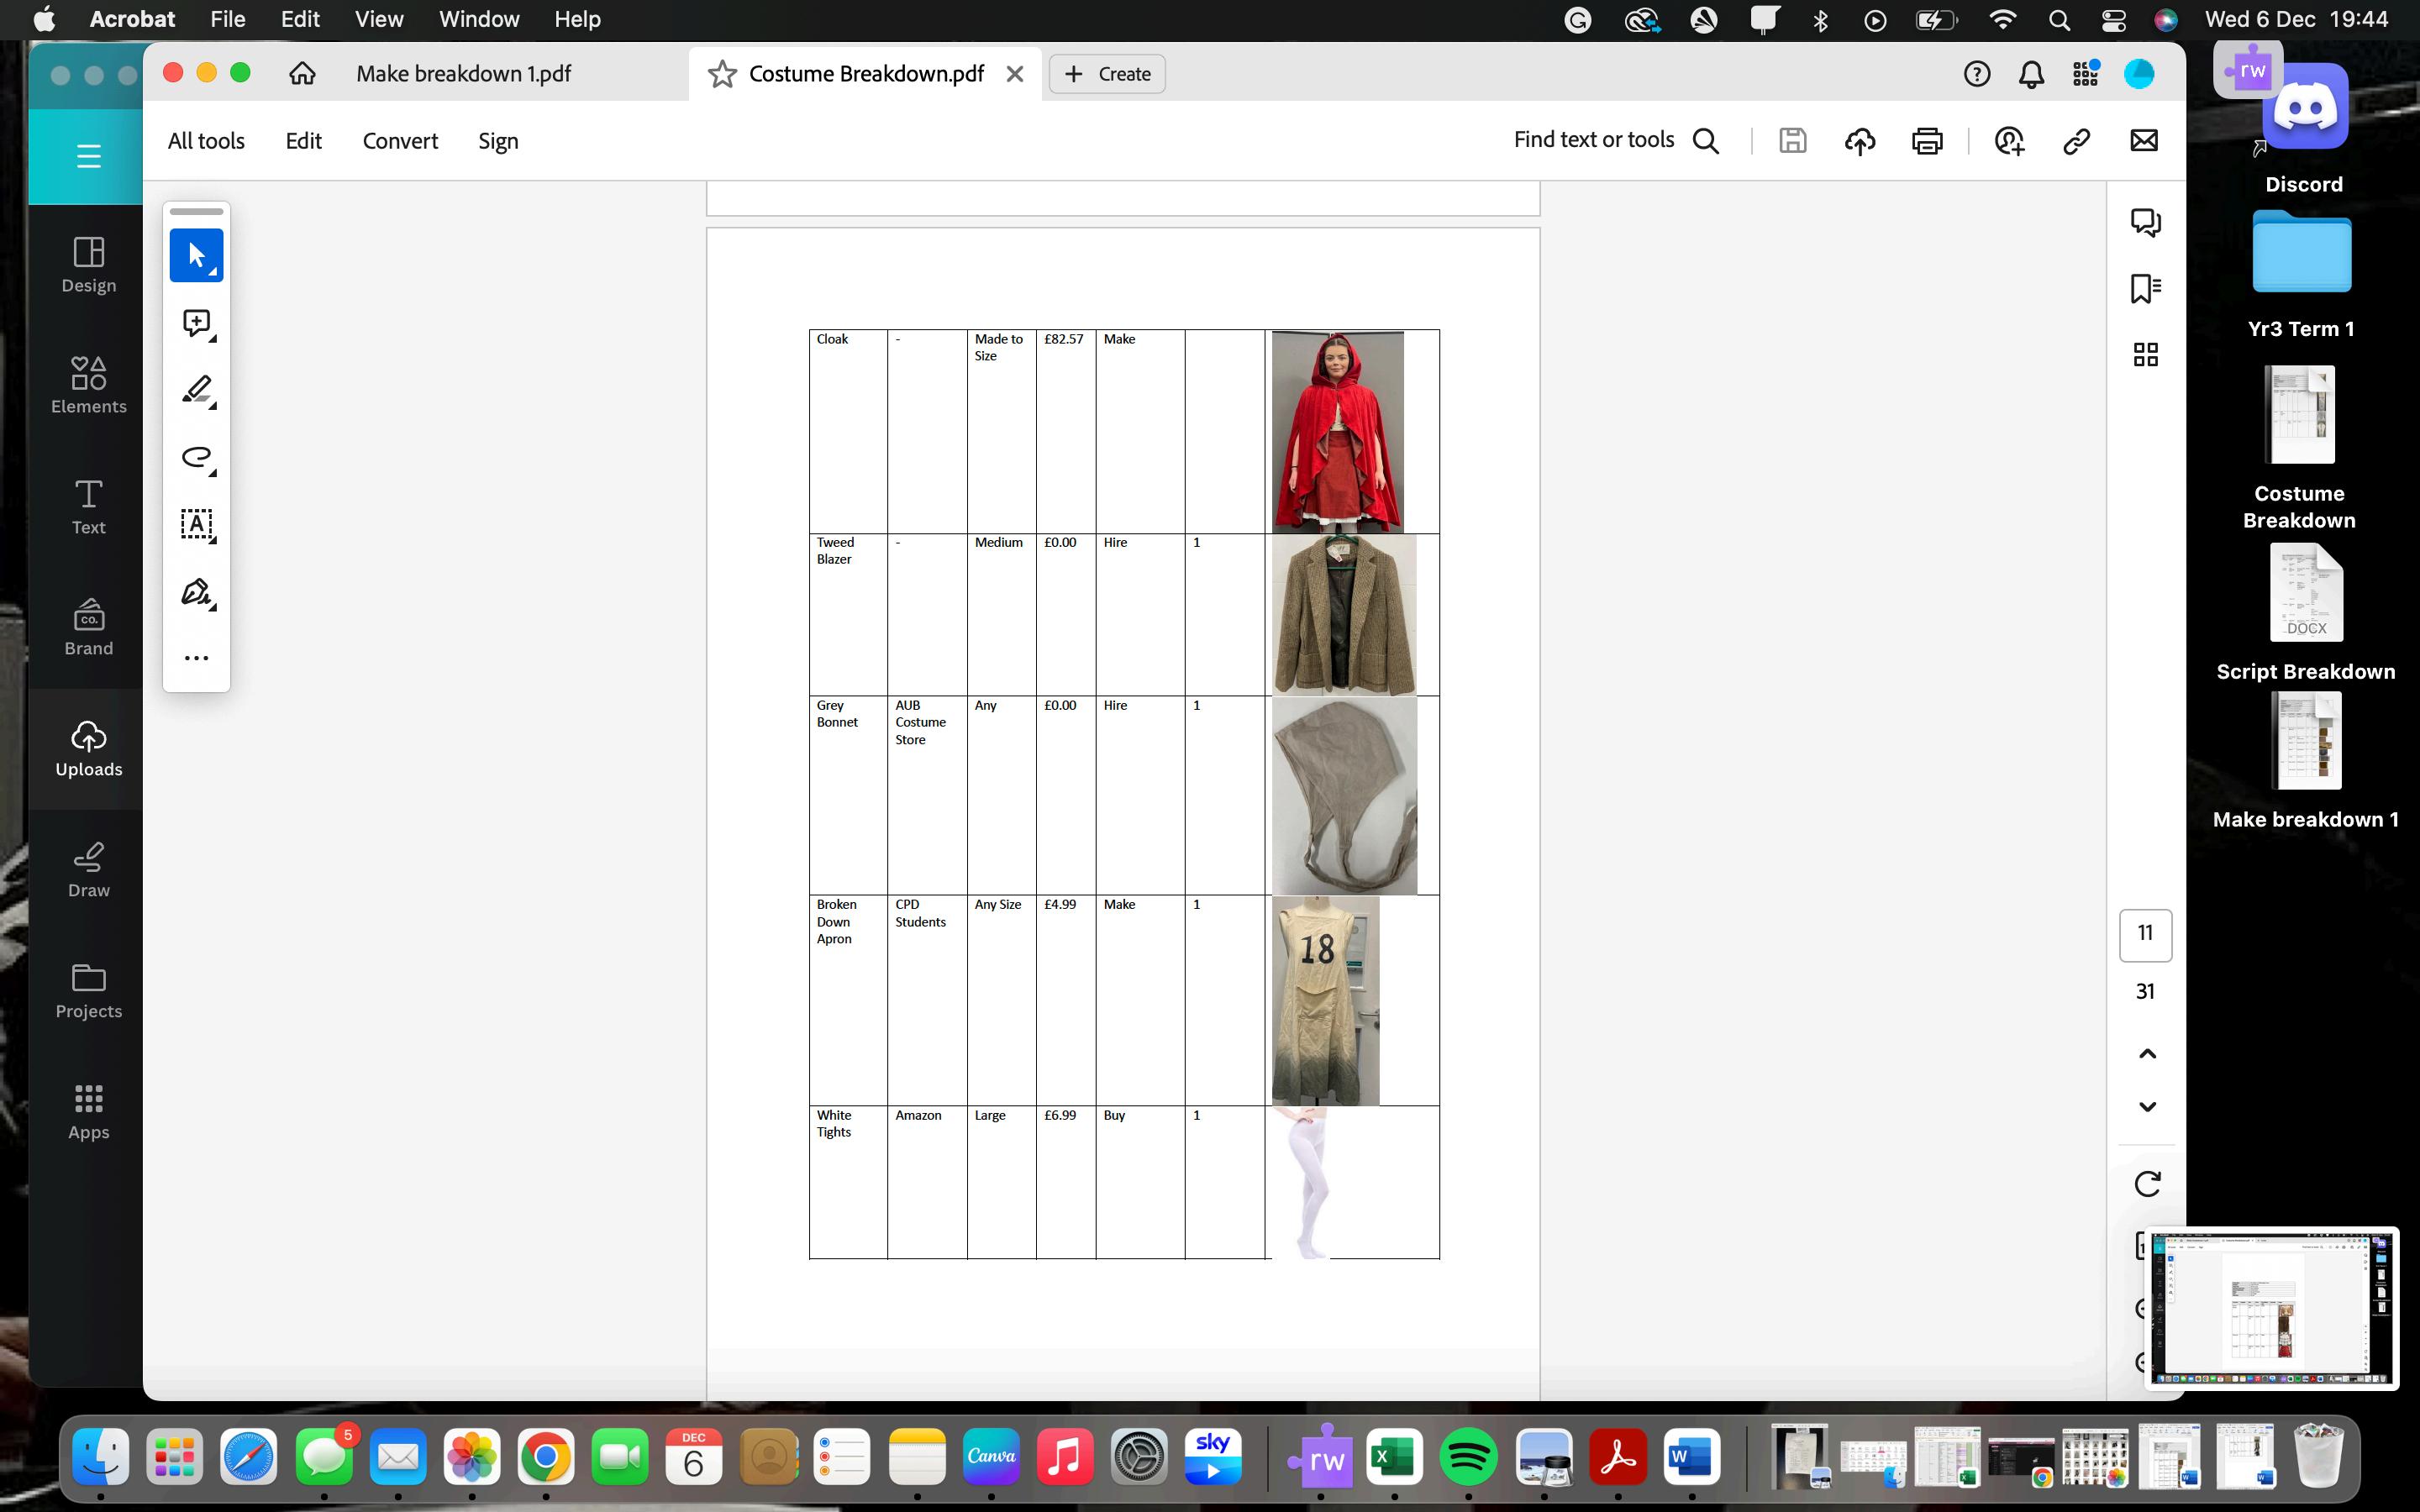The height and width of the screenshot is (1512, 2420).
Task: Choose the Add comment tool
Action: coord(196,323)
